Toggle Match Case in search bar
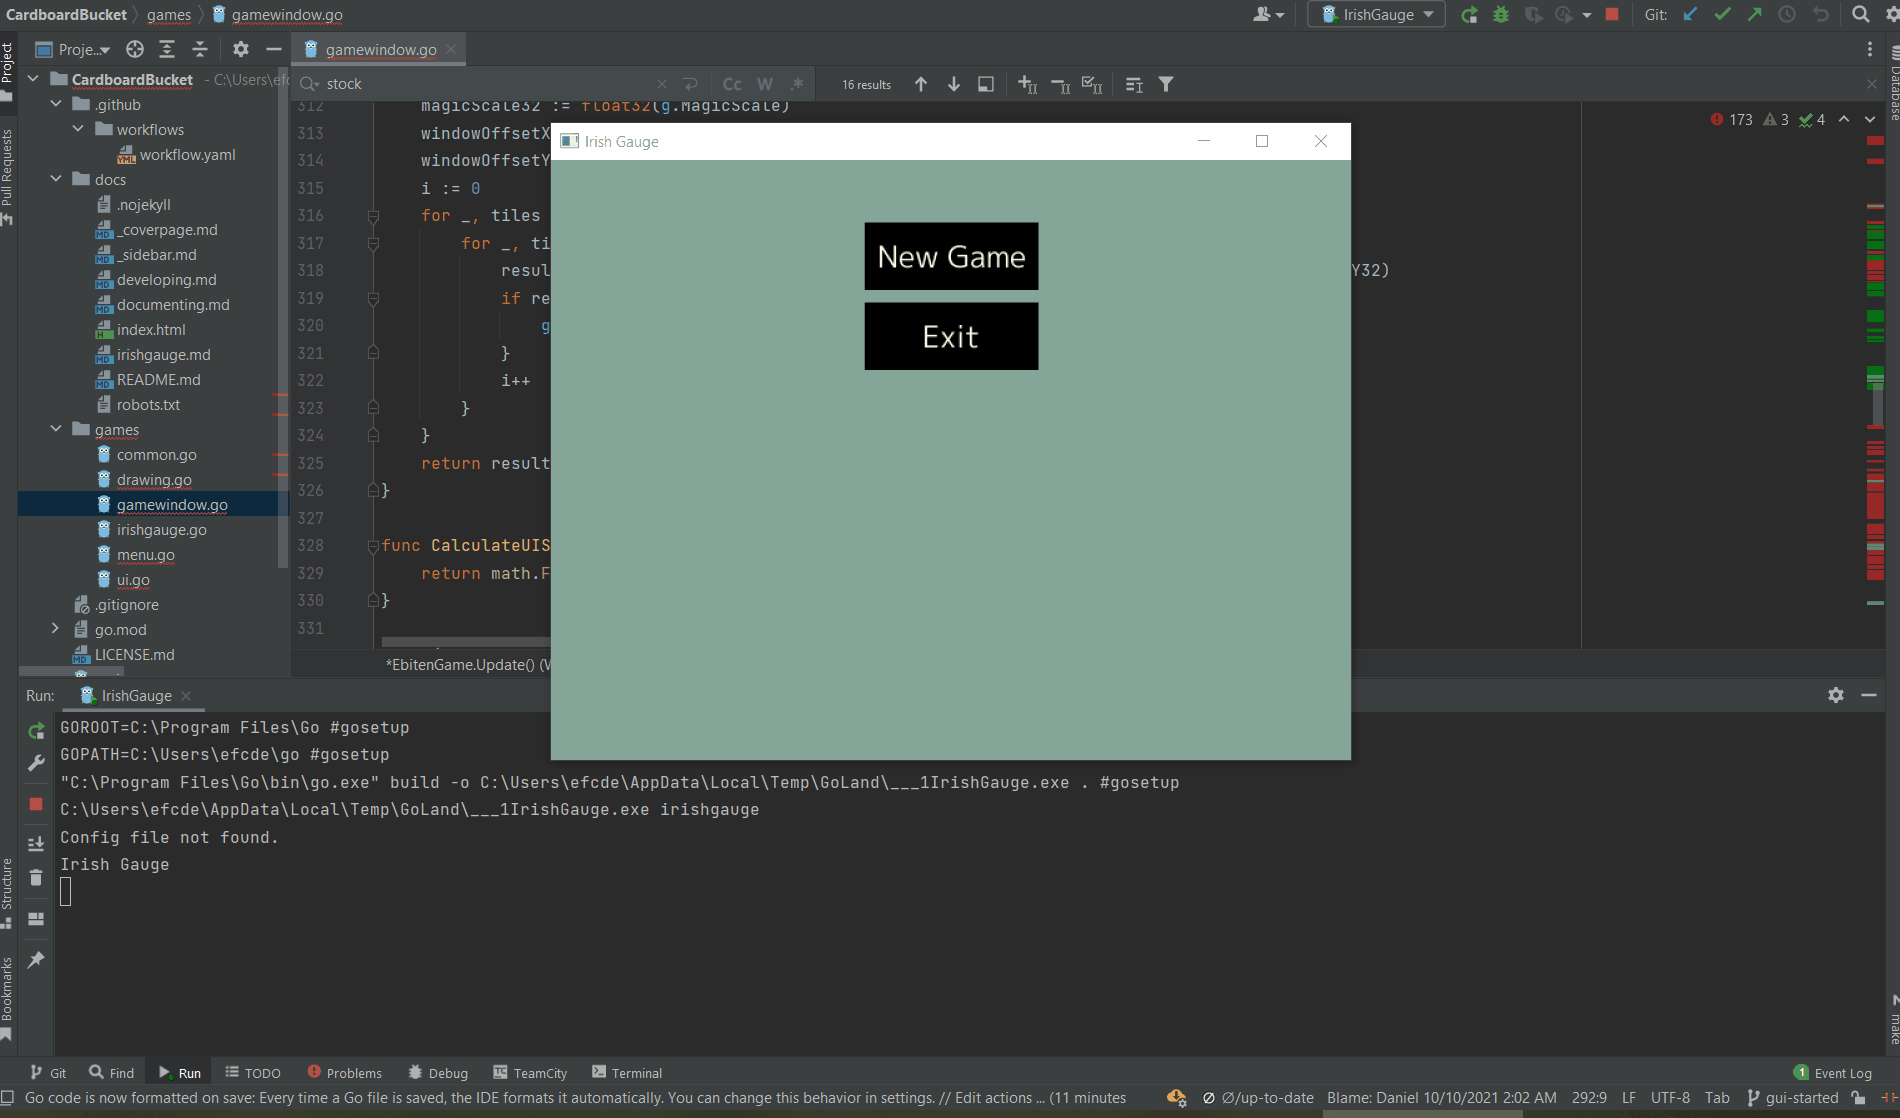The width and height of the screenshot is (1900, 1118). [x=732, y=85]
